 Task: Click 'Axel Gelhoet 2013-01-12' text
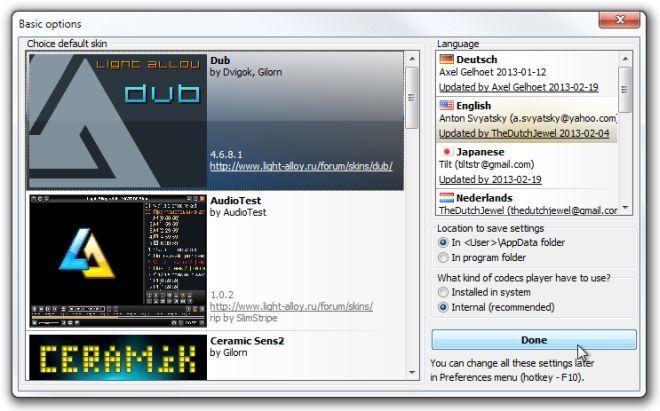492,72
